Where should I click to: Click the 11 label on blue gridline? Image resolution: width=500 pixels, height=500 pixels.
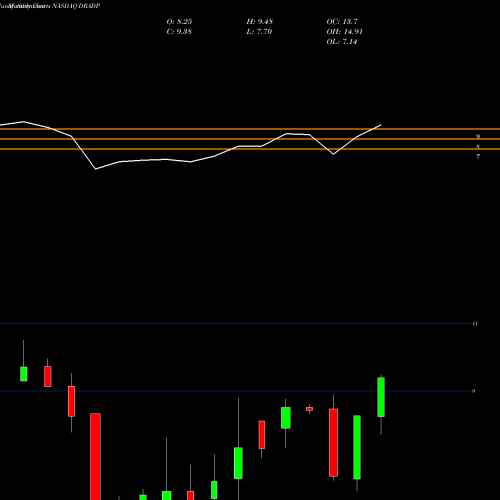pyautogui.click(x=475, y=323)
